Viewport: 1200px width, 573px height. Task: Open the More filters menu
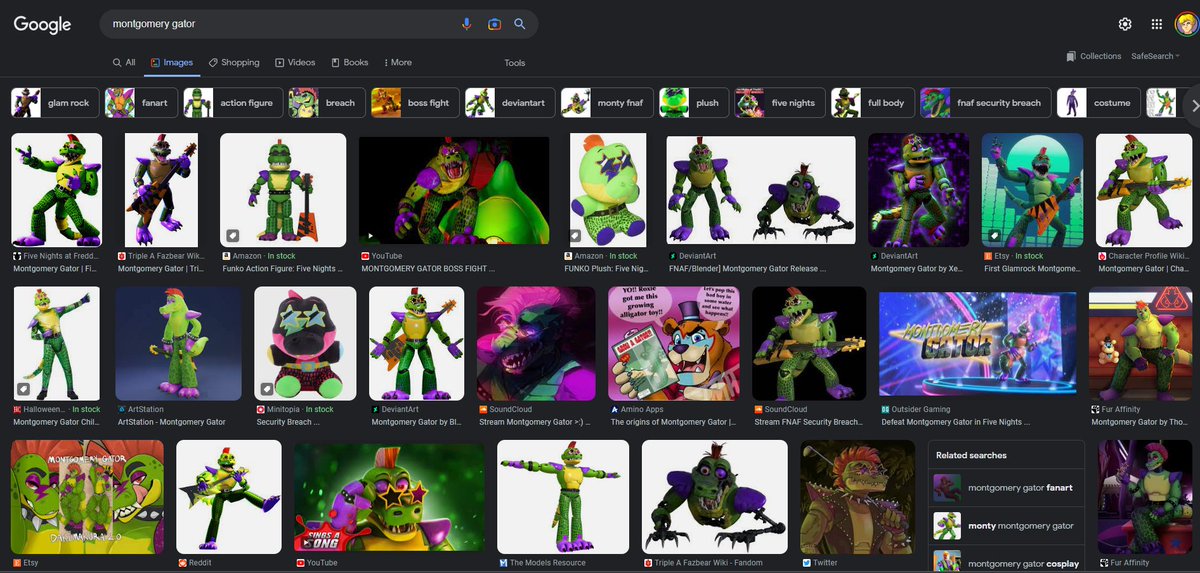point(396,62)
